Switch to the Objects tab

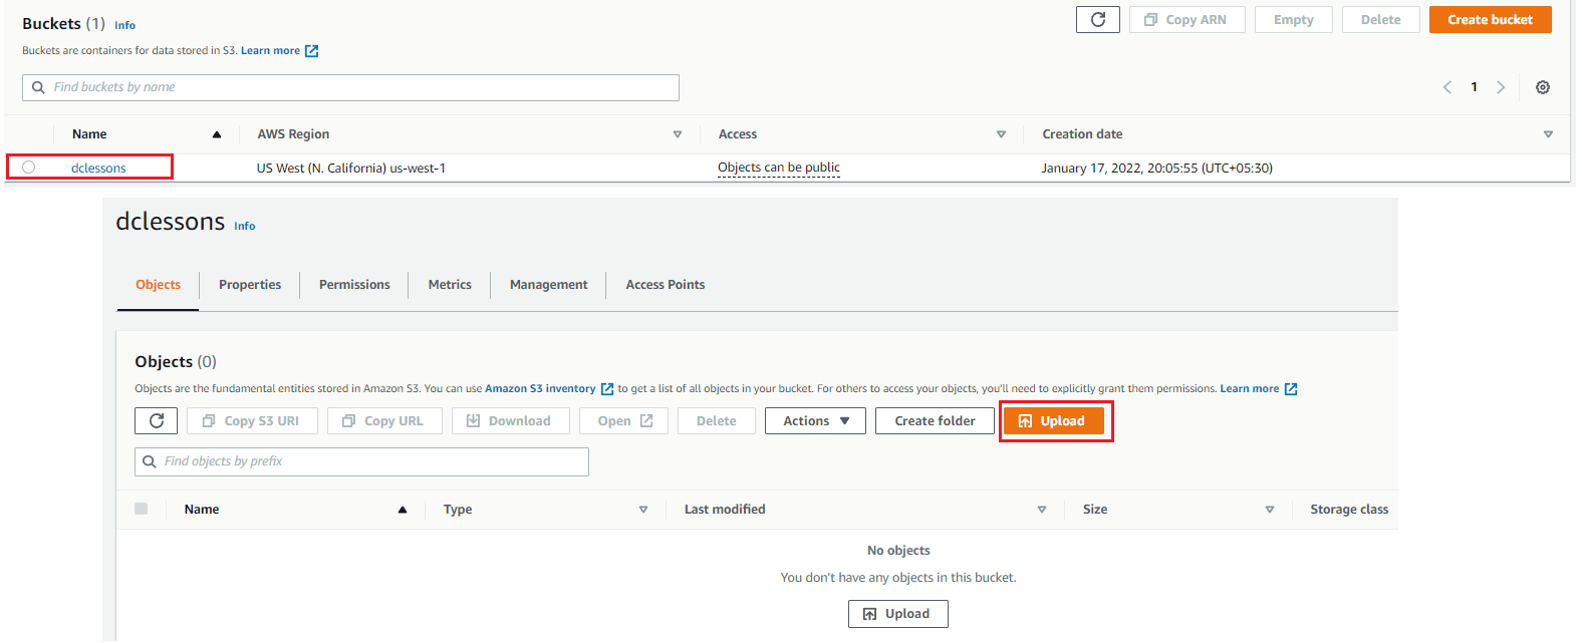pyautogui.click(x=158, y=285)
